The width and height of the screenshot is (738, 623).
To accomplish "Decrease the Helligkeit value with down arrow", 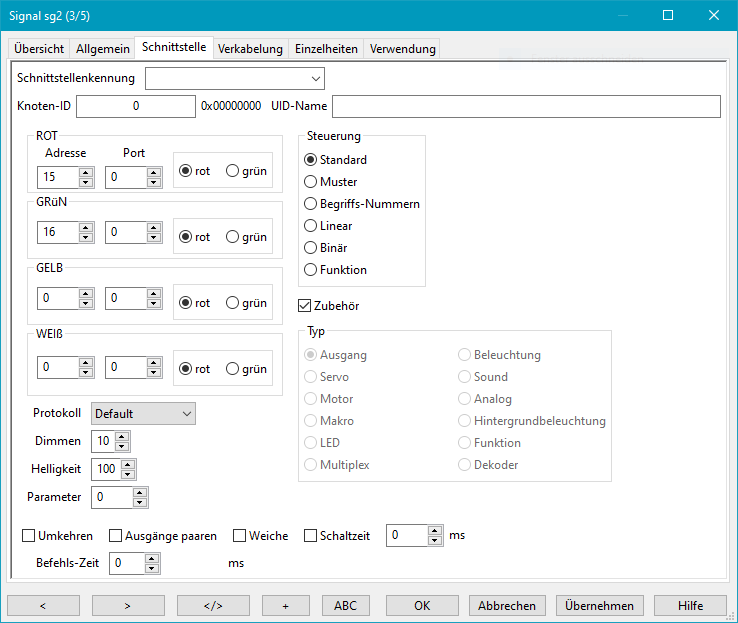I will tap(128, 474).
